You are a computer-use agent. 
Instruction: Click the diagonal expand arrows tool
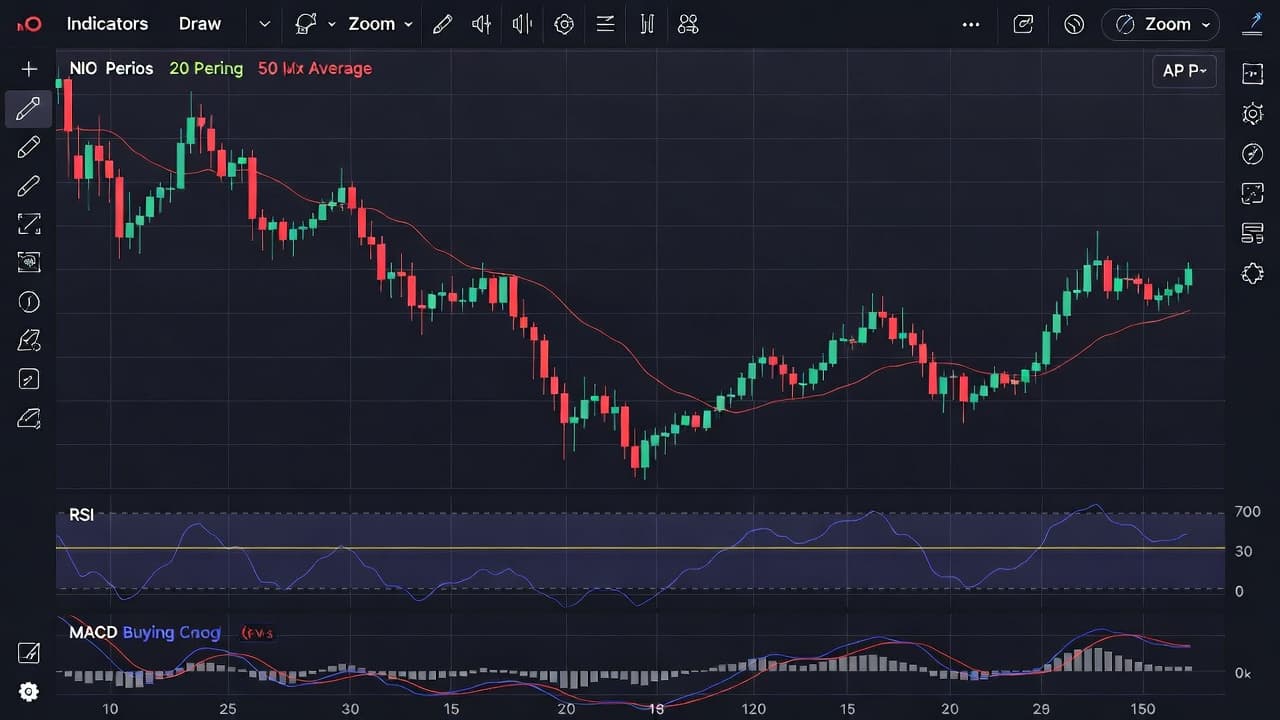[29, 224]
